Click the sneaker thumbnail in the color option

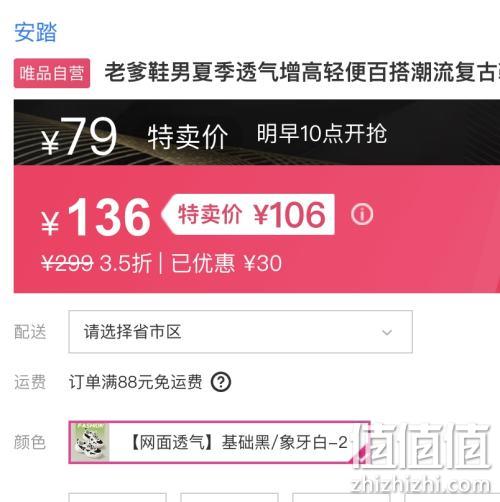tap(90, 442)
